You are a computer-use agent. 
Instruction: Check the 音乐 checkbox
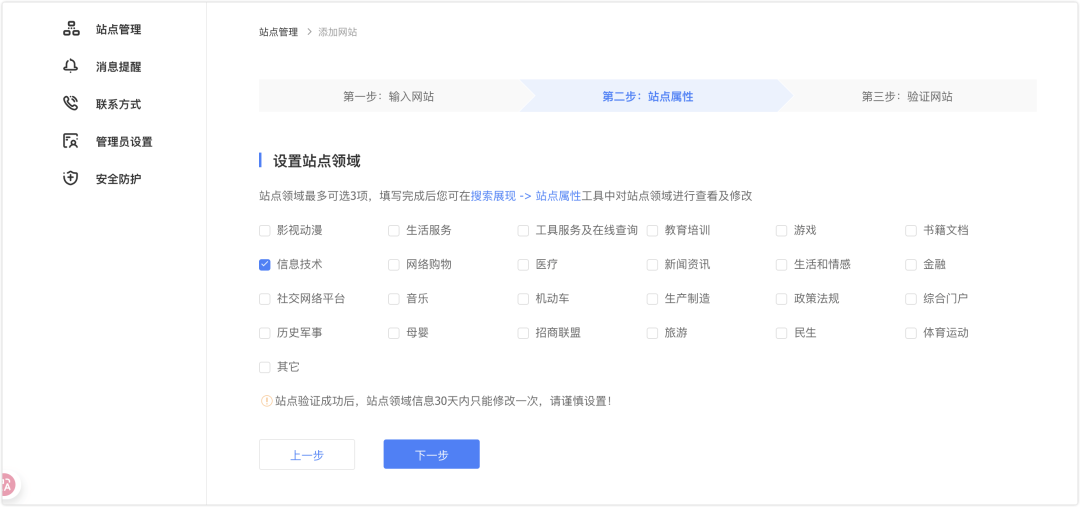pos(394,299)
